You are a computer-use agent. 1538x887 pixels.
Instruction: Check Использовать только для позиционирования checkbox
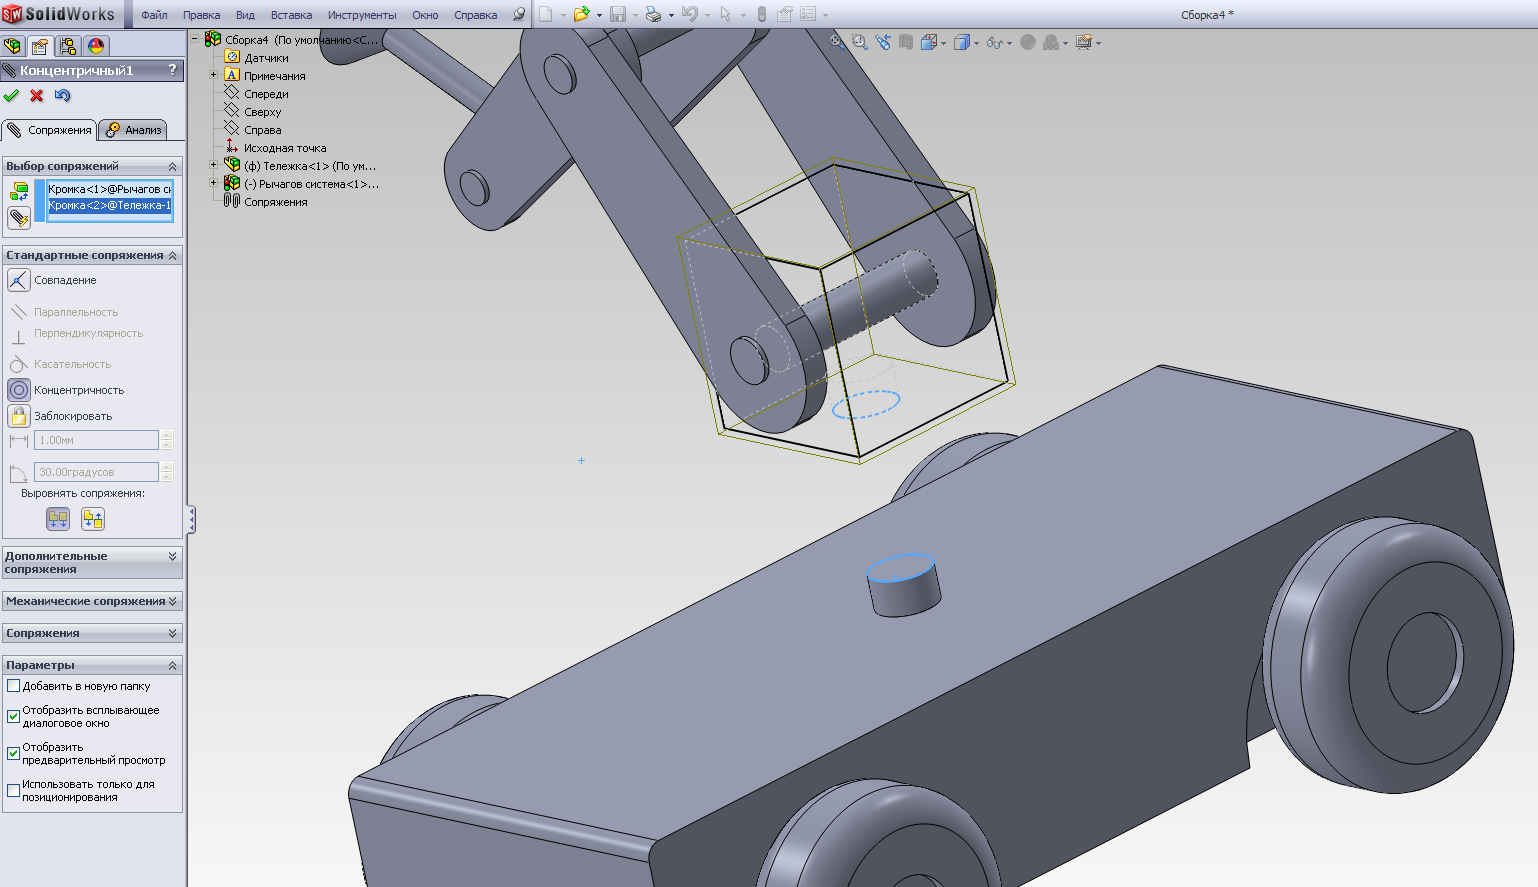(13, 790)
